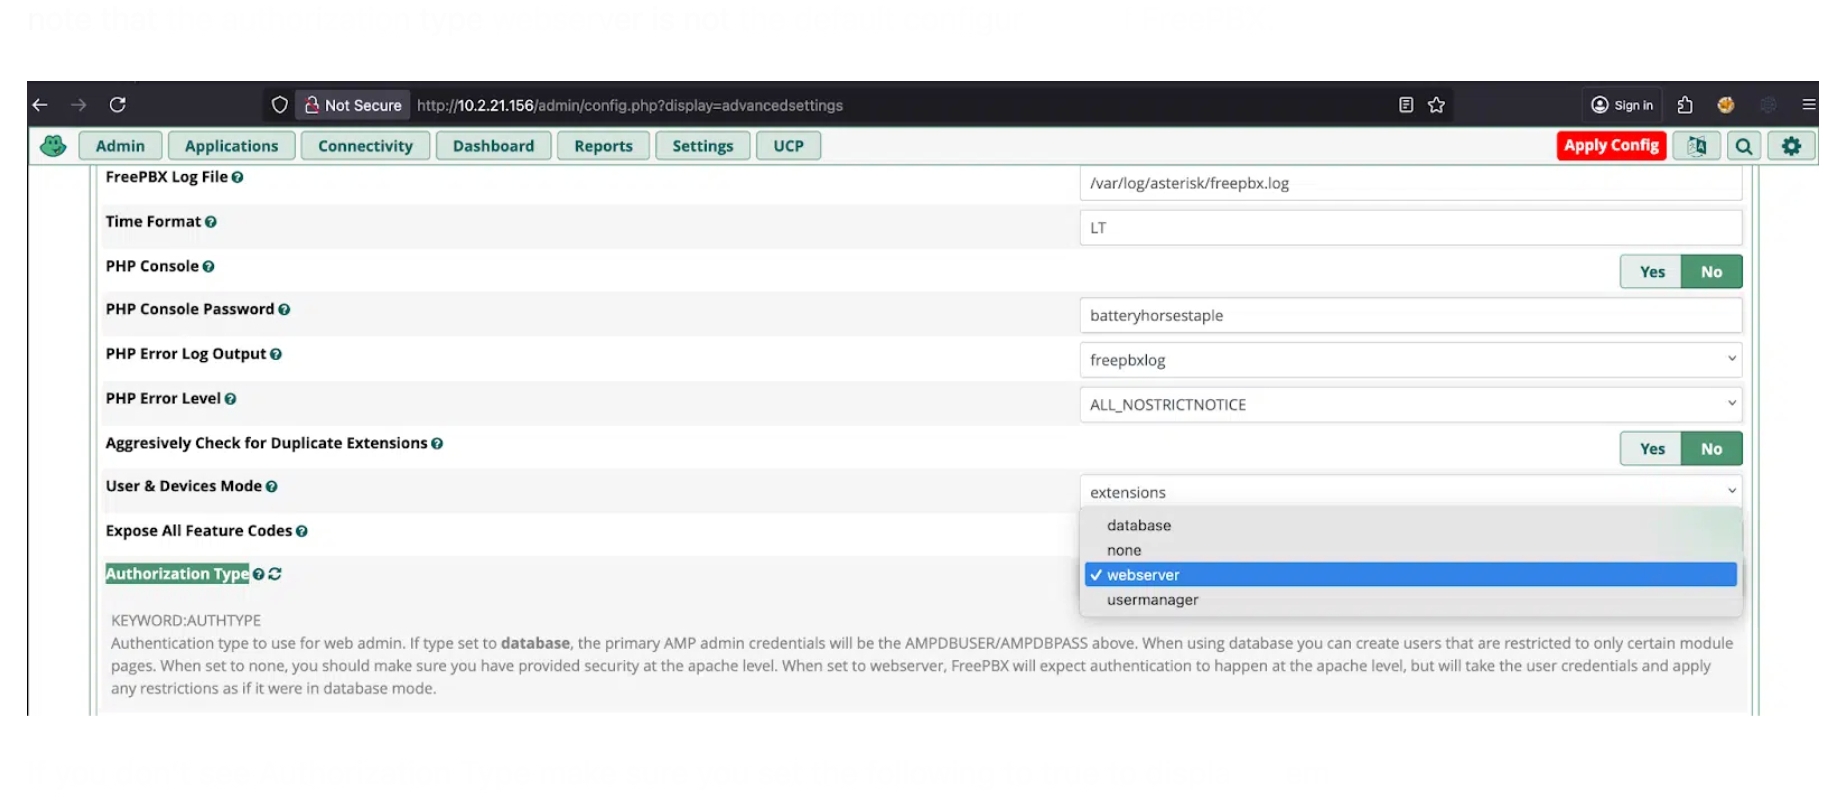Open the PHP Error Level dropdown
The width and height of the screenshot is (1841, 806).
click(x=1410, y=404)
